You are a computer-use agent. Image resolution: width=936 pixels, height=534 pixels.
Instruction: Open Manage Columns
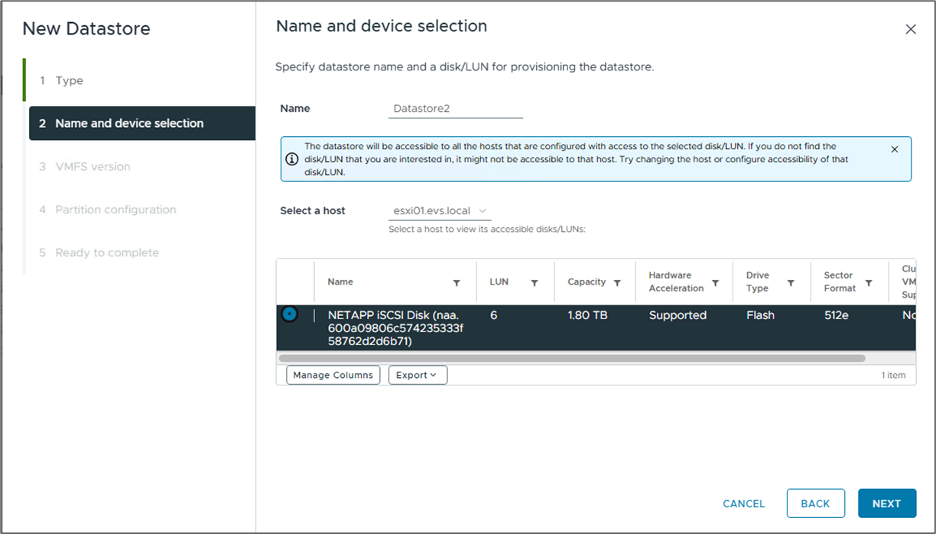click(333, 375)
